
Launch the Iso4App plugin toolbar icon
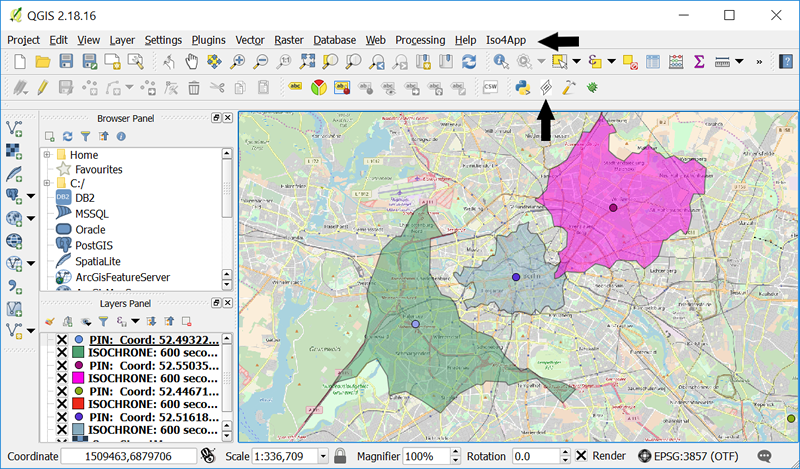click(546, 88)
